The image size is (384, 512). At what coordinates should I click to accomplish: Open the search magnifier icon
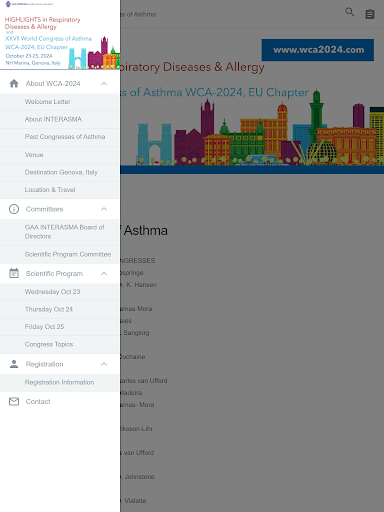[349, 12]
